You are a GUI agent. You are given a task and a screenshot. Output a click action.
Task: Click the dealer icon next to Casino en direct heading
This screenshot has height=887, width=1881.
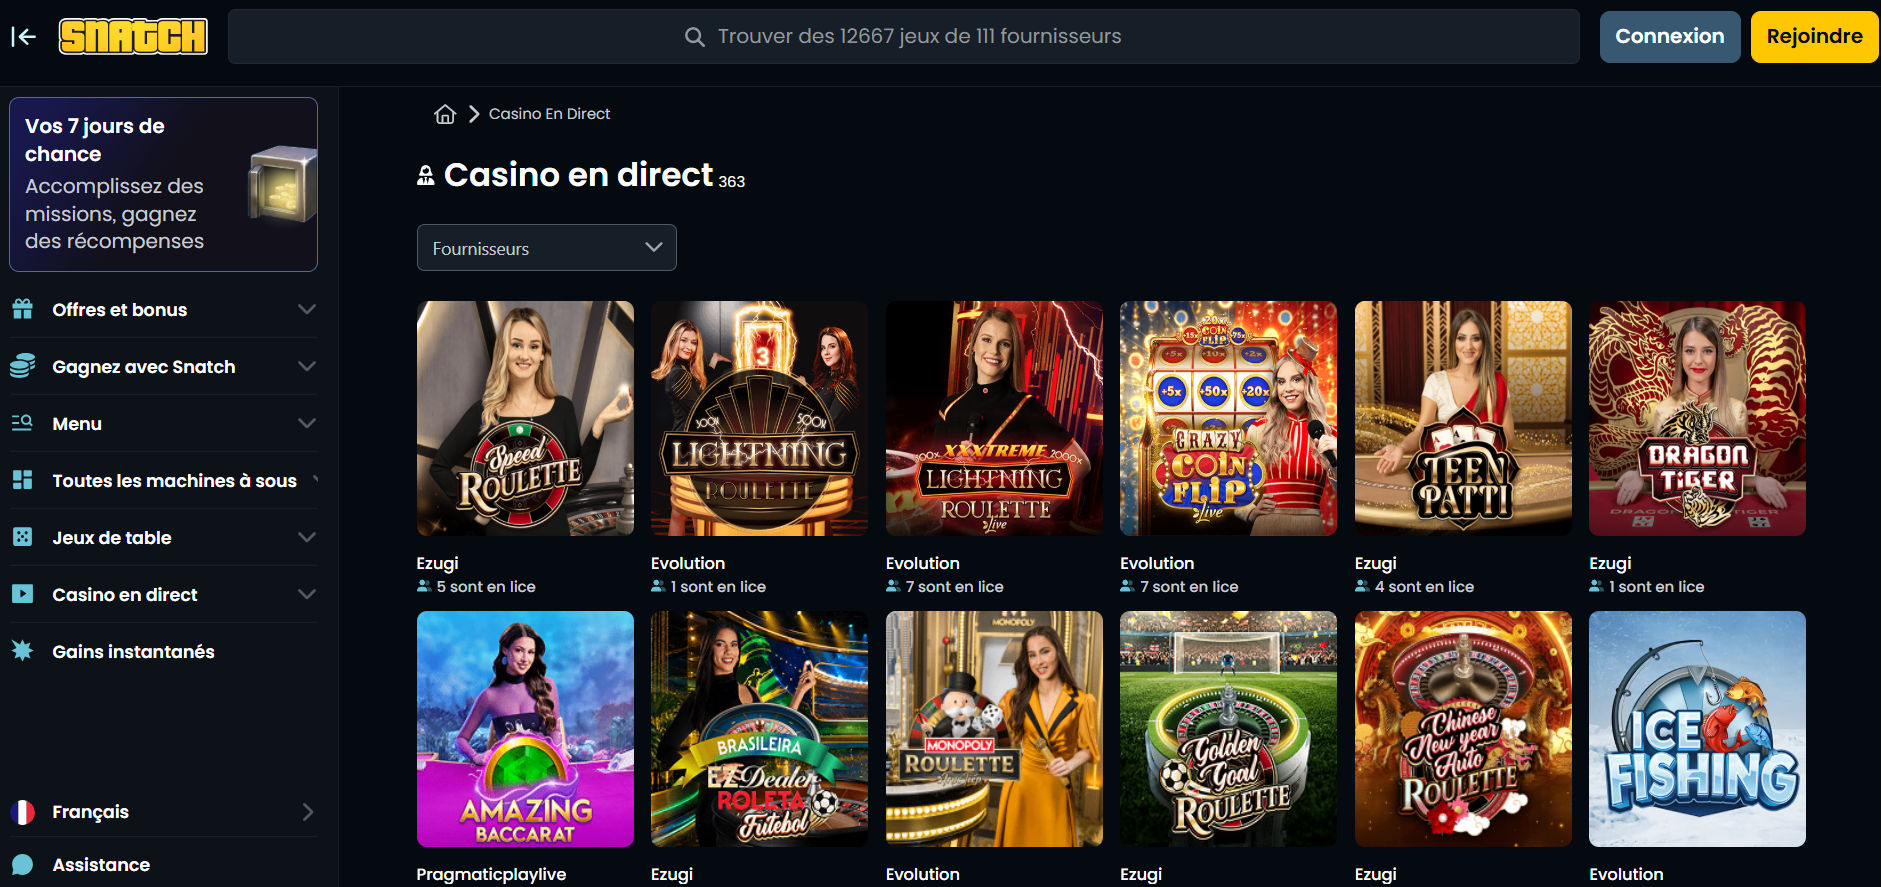tap(426, 176)
